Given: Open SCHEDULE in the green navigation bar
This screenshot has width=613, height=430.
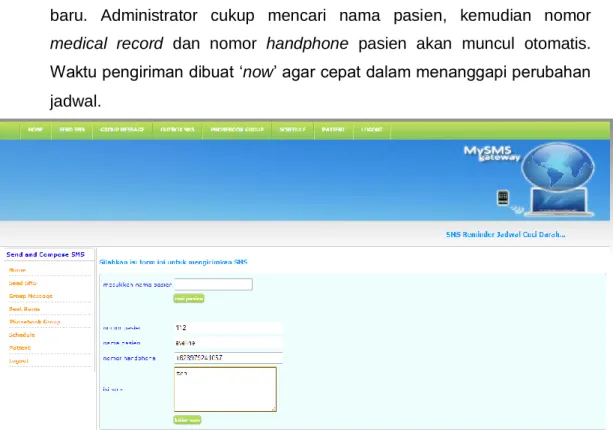Looking at the screenshot, I should (293, 130).
